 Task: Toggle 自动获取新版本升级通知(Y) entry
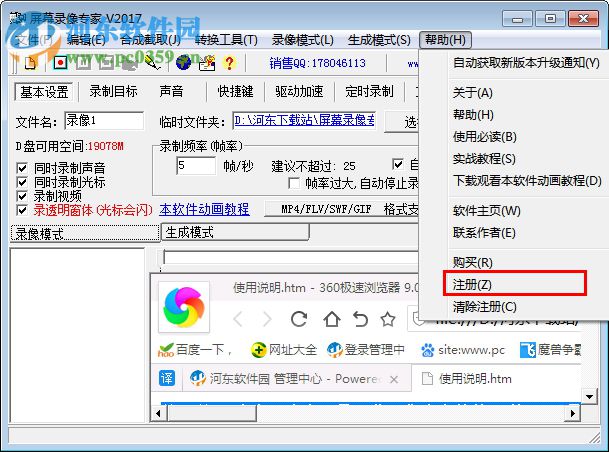tap(526, 63)
